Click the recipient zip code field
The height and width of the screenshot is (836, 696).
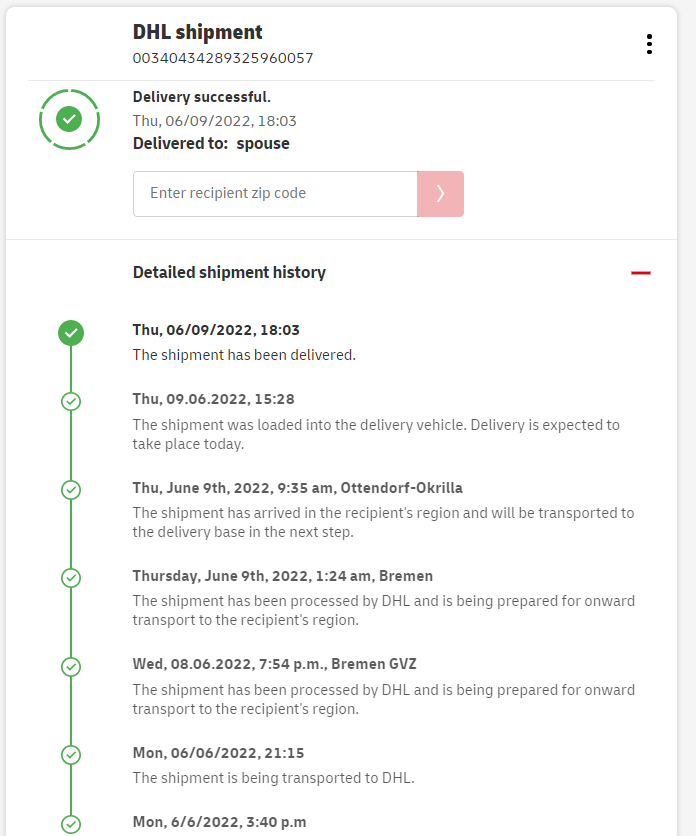pos(275,194)
